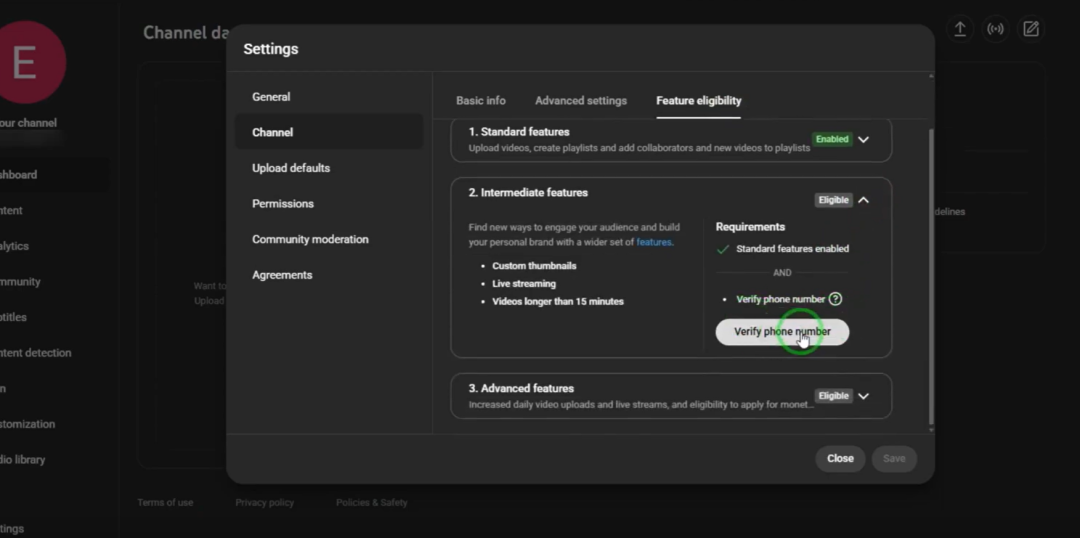The width and height of the screenshot is (1080, 538).
Task: Open the Advanced settings tab
Action: click(581, 101)
